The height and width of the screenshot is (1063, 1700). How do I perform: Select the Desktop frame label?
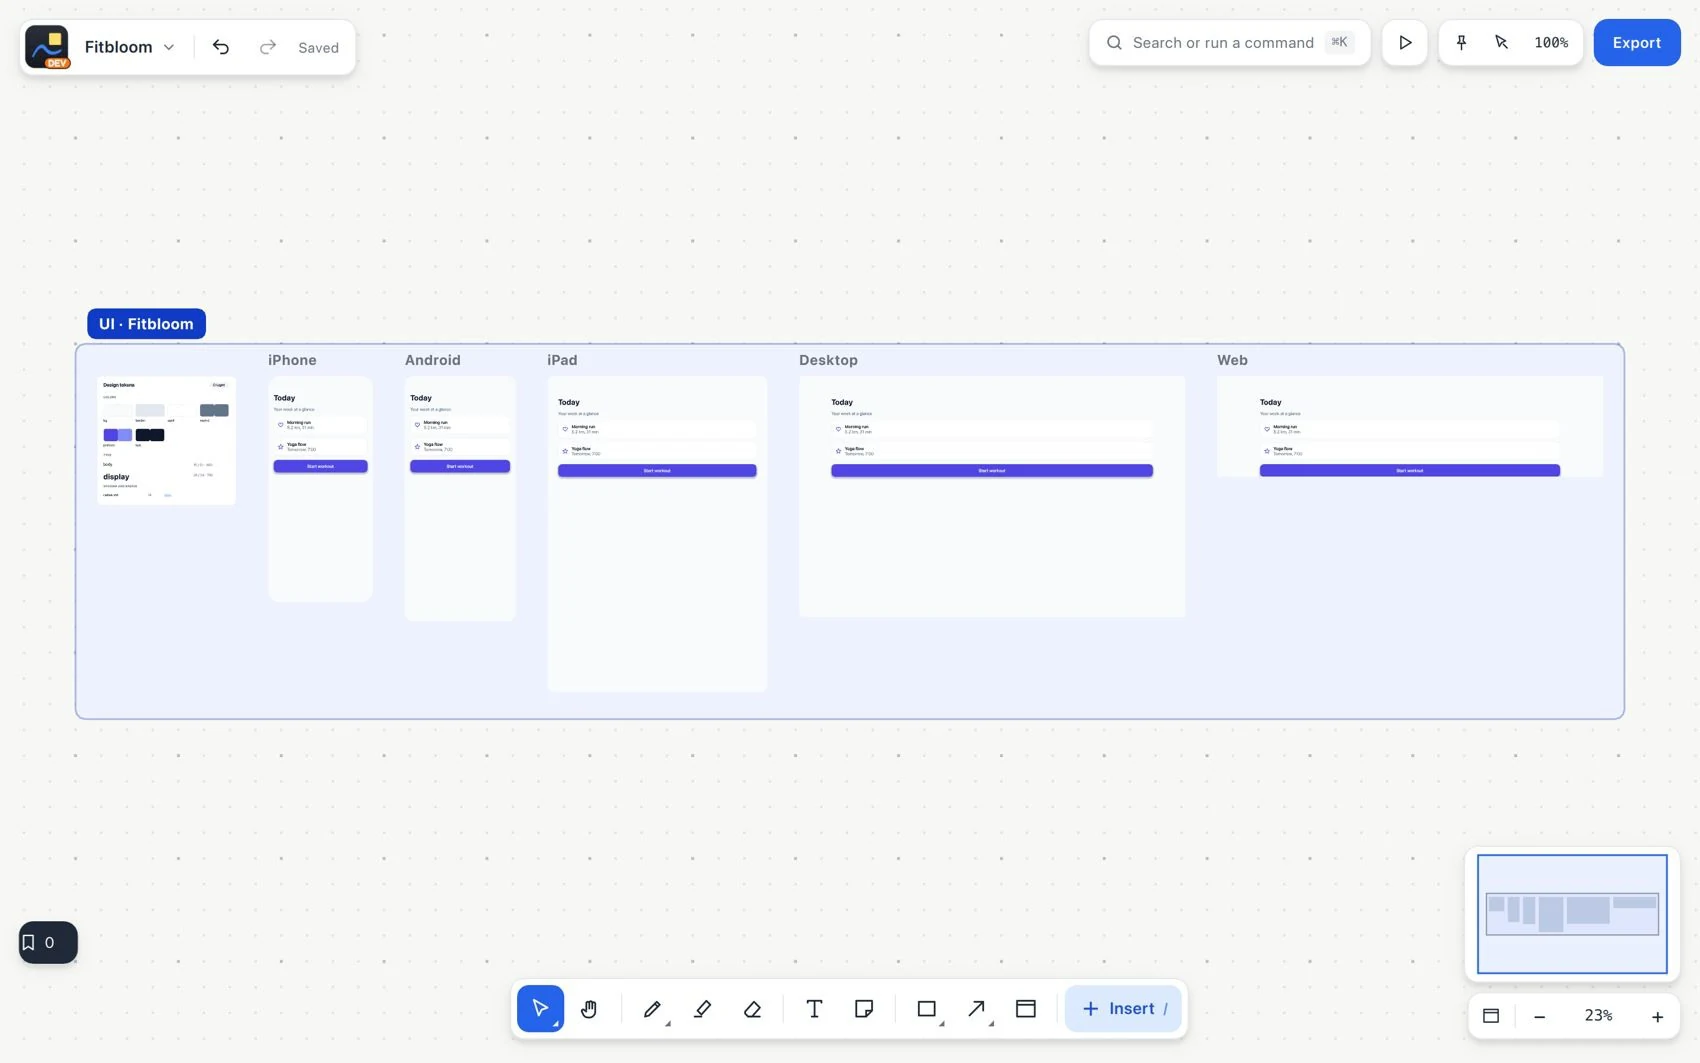[828, 360]
